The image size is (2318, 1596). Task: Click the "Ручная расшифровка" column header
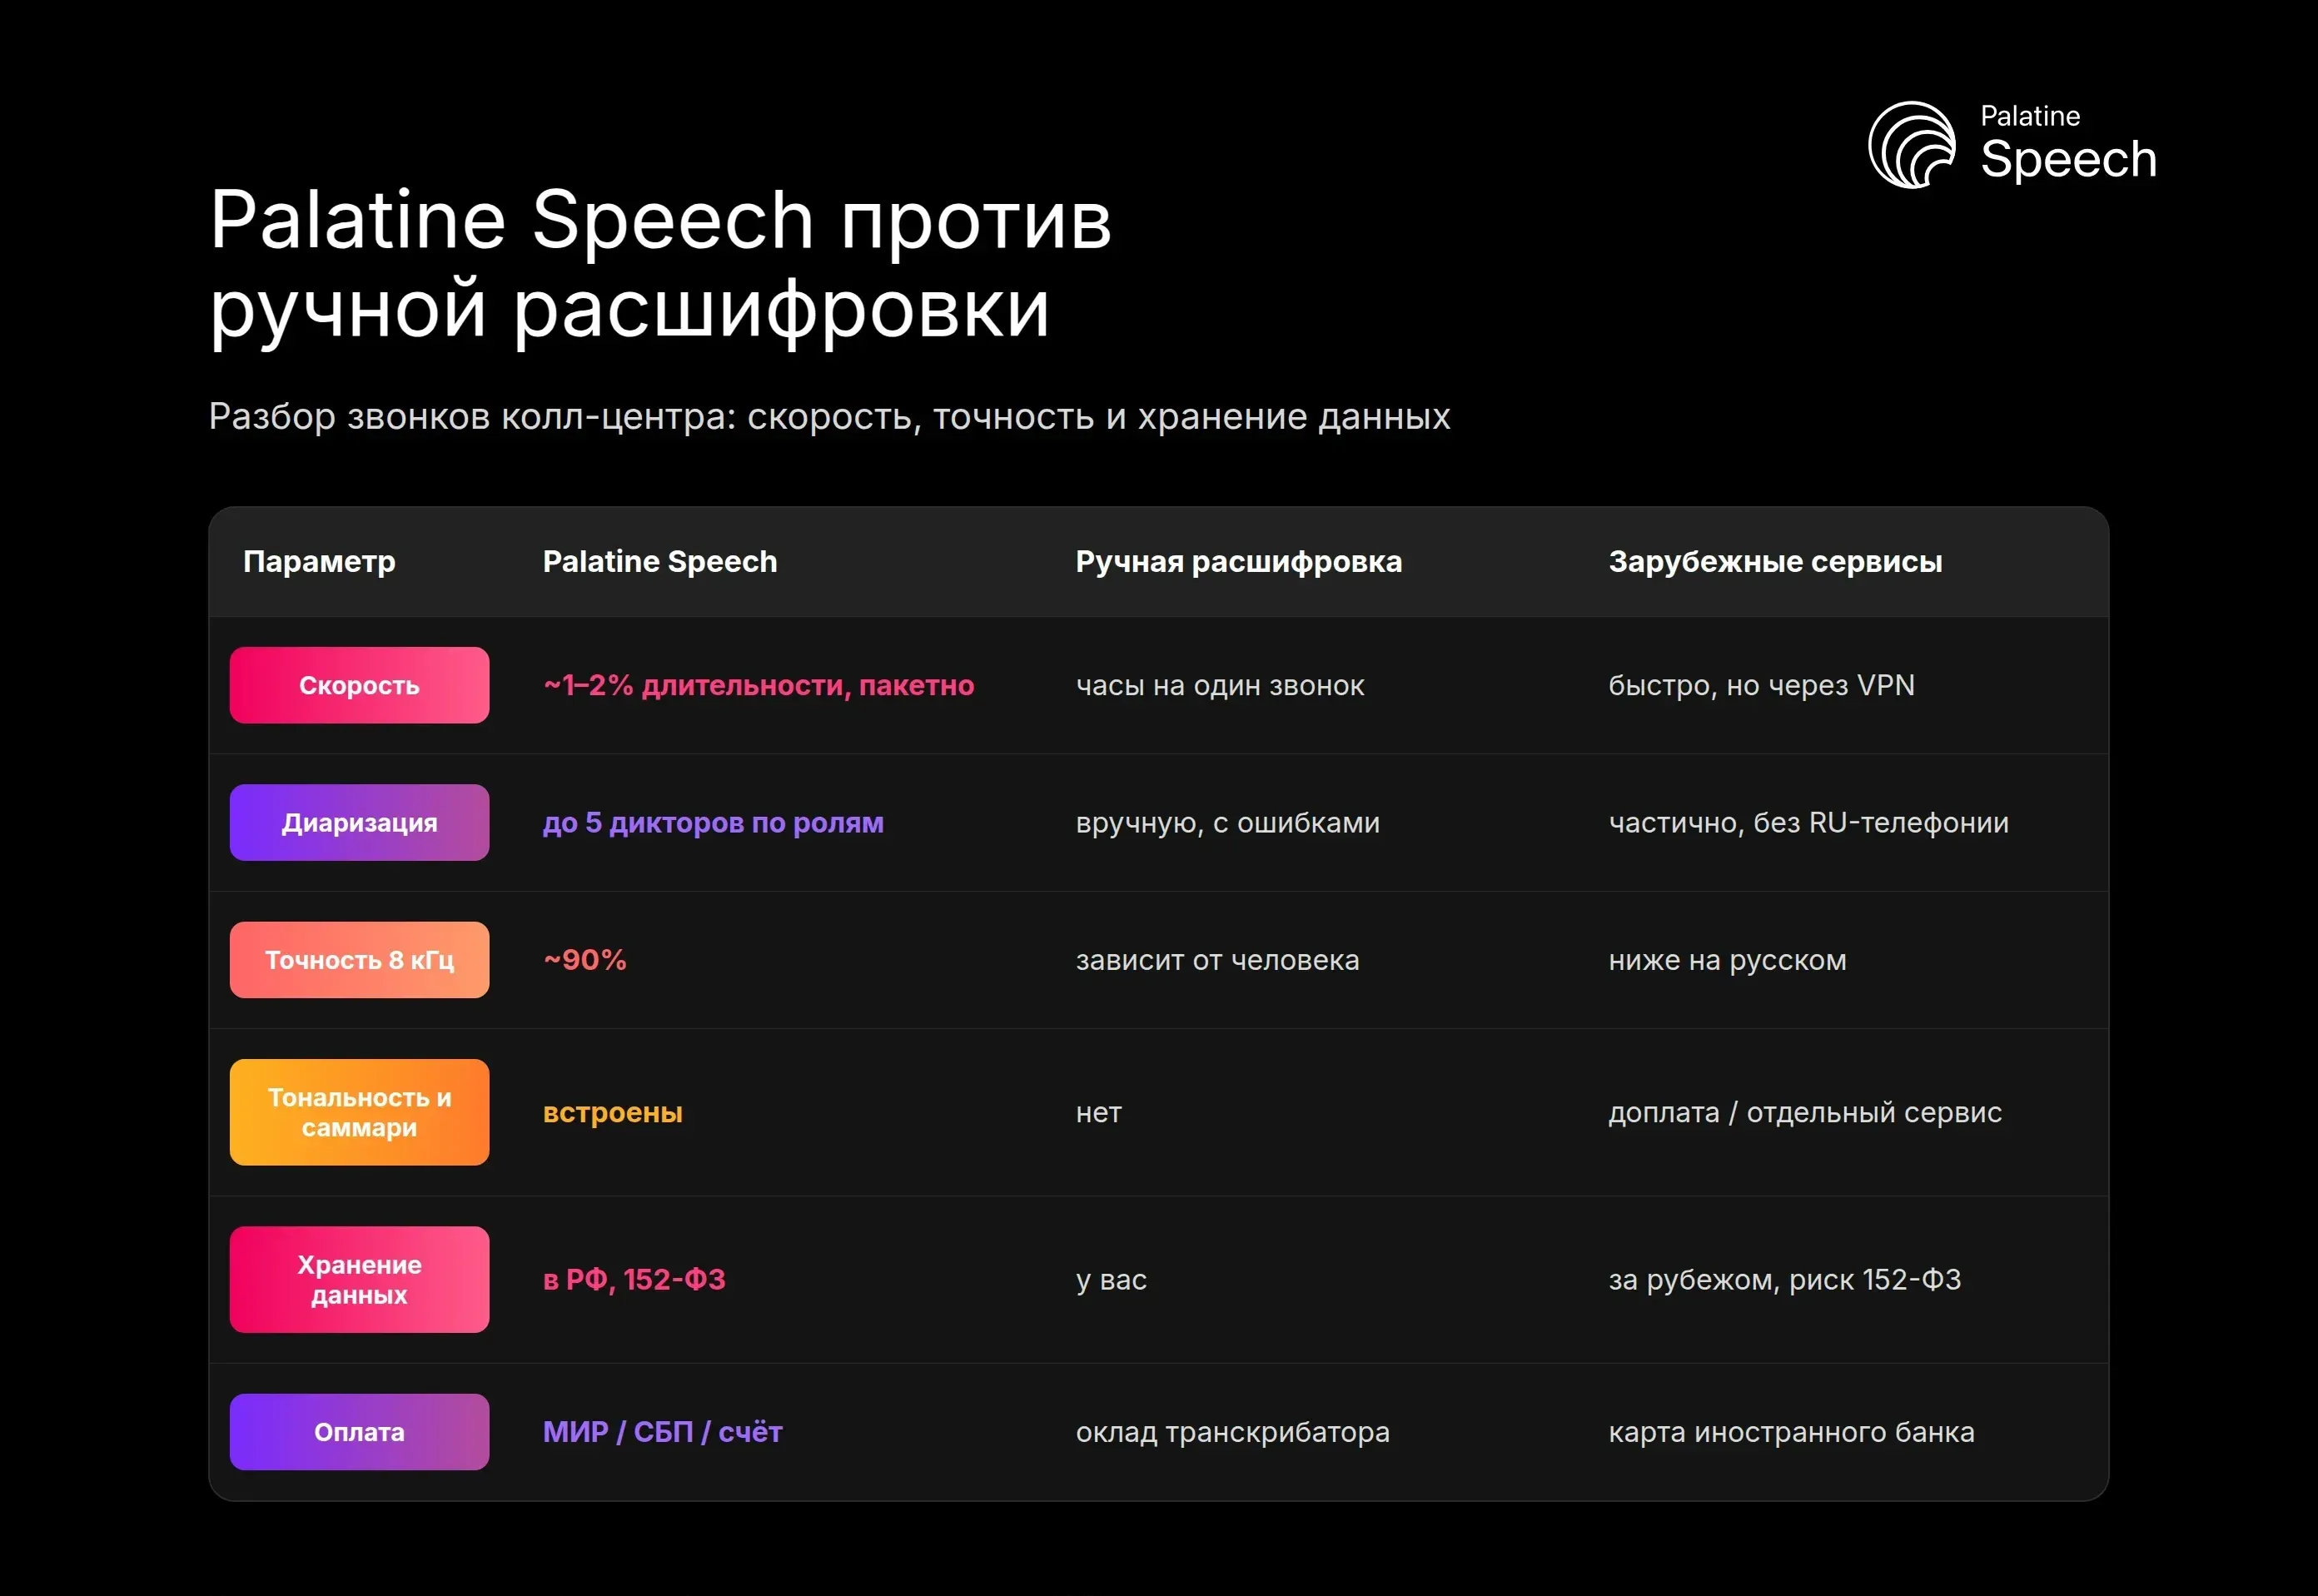click(x=1239, y=562)
